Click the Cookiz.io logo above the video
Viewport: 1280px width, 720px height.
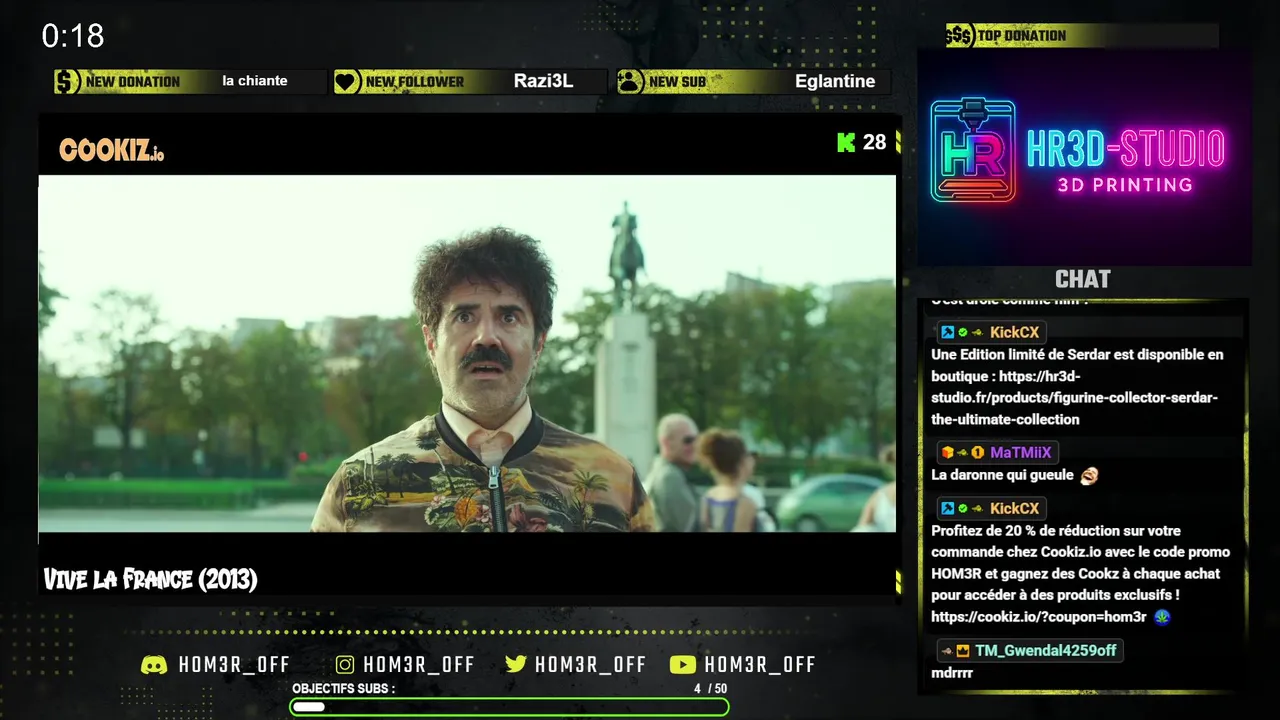(x=112, y=151)
